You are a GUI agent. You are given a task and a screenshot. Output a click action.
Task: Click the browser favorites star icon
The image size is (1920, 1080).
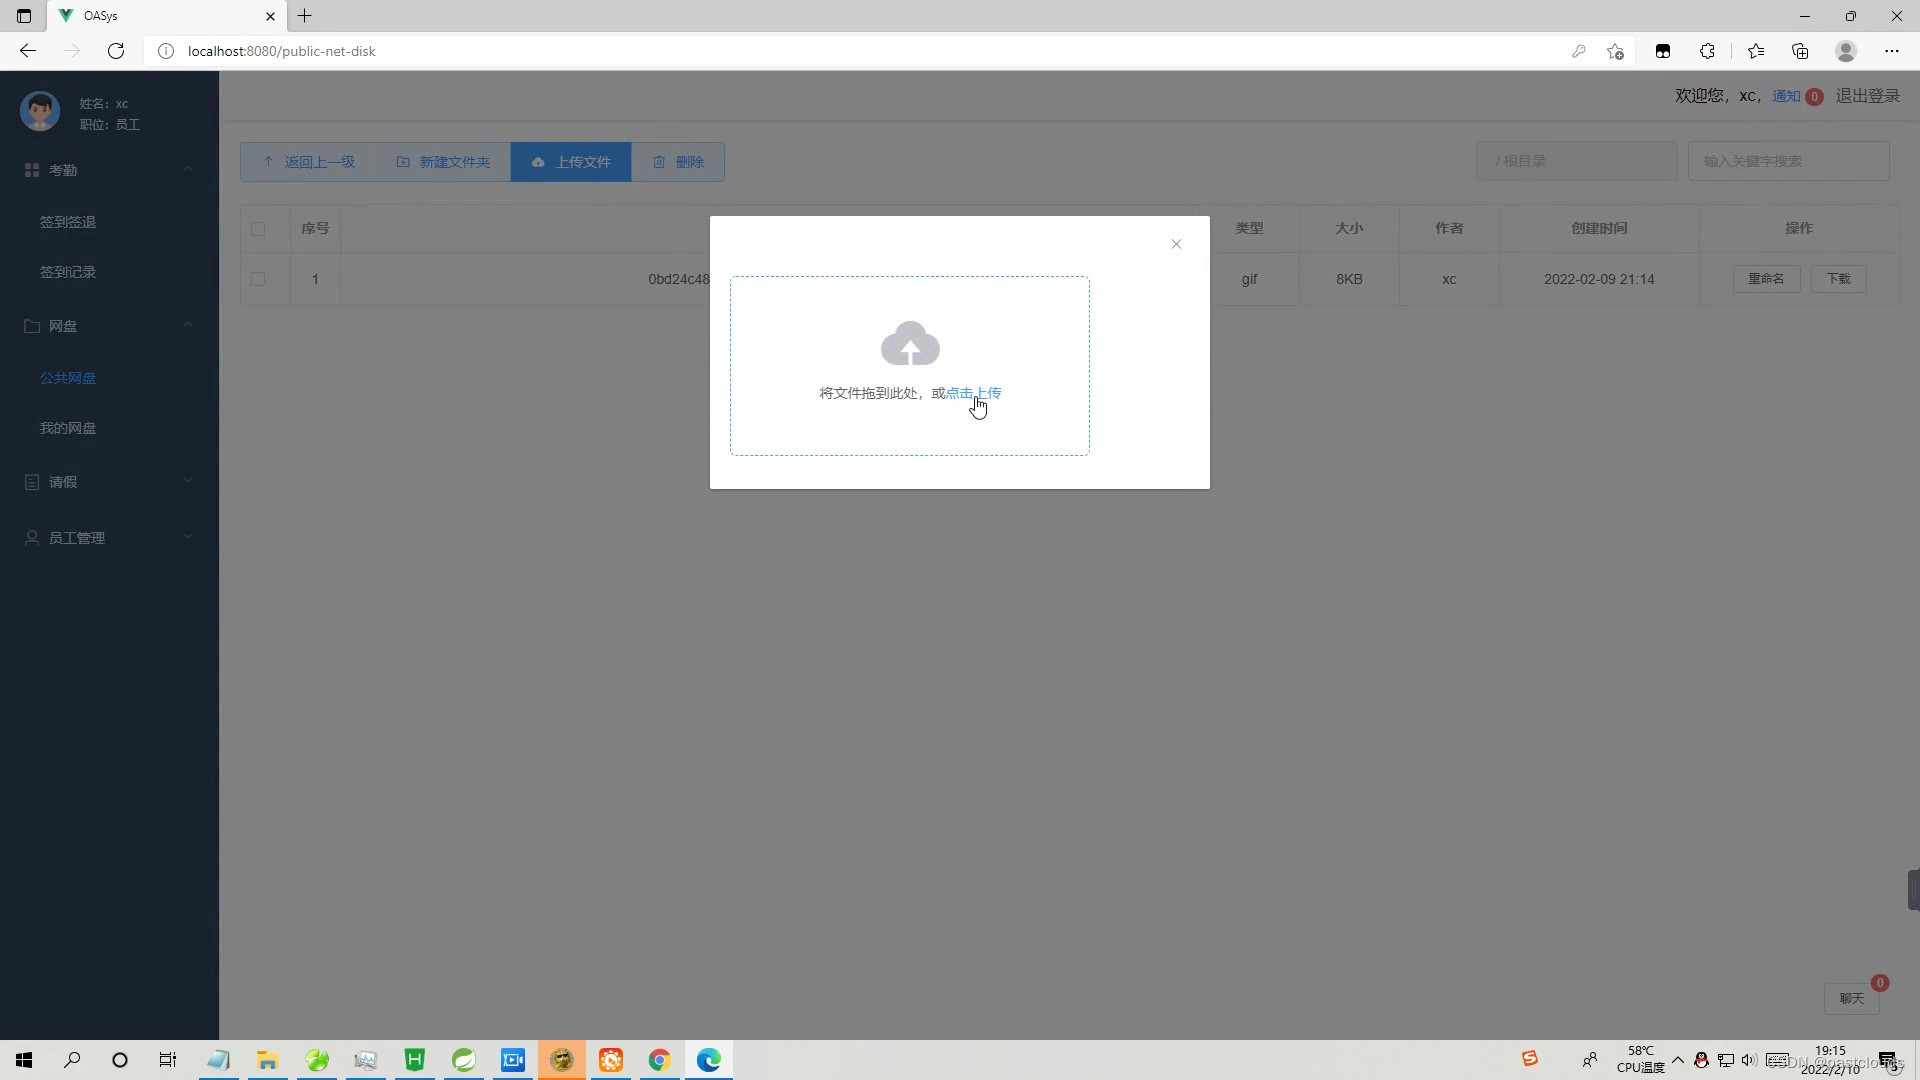pos(1755,51)
